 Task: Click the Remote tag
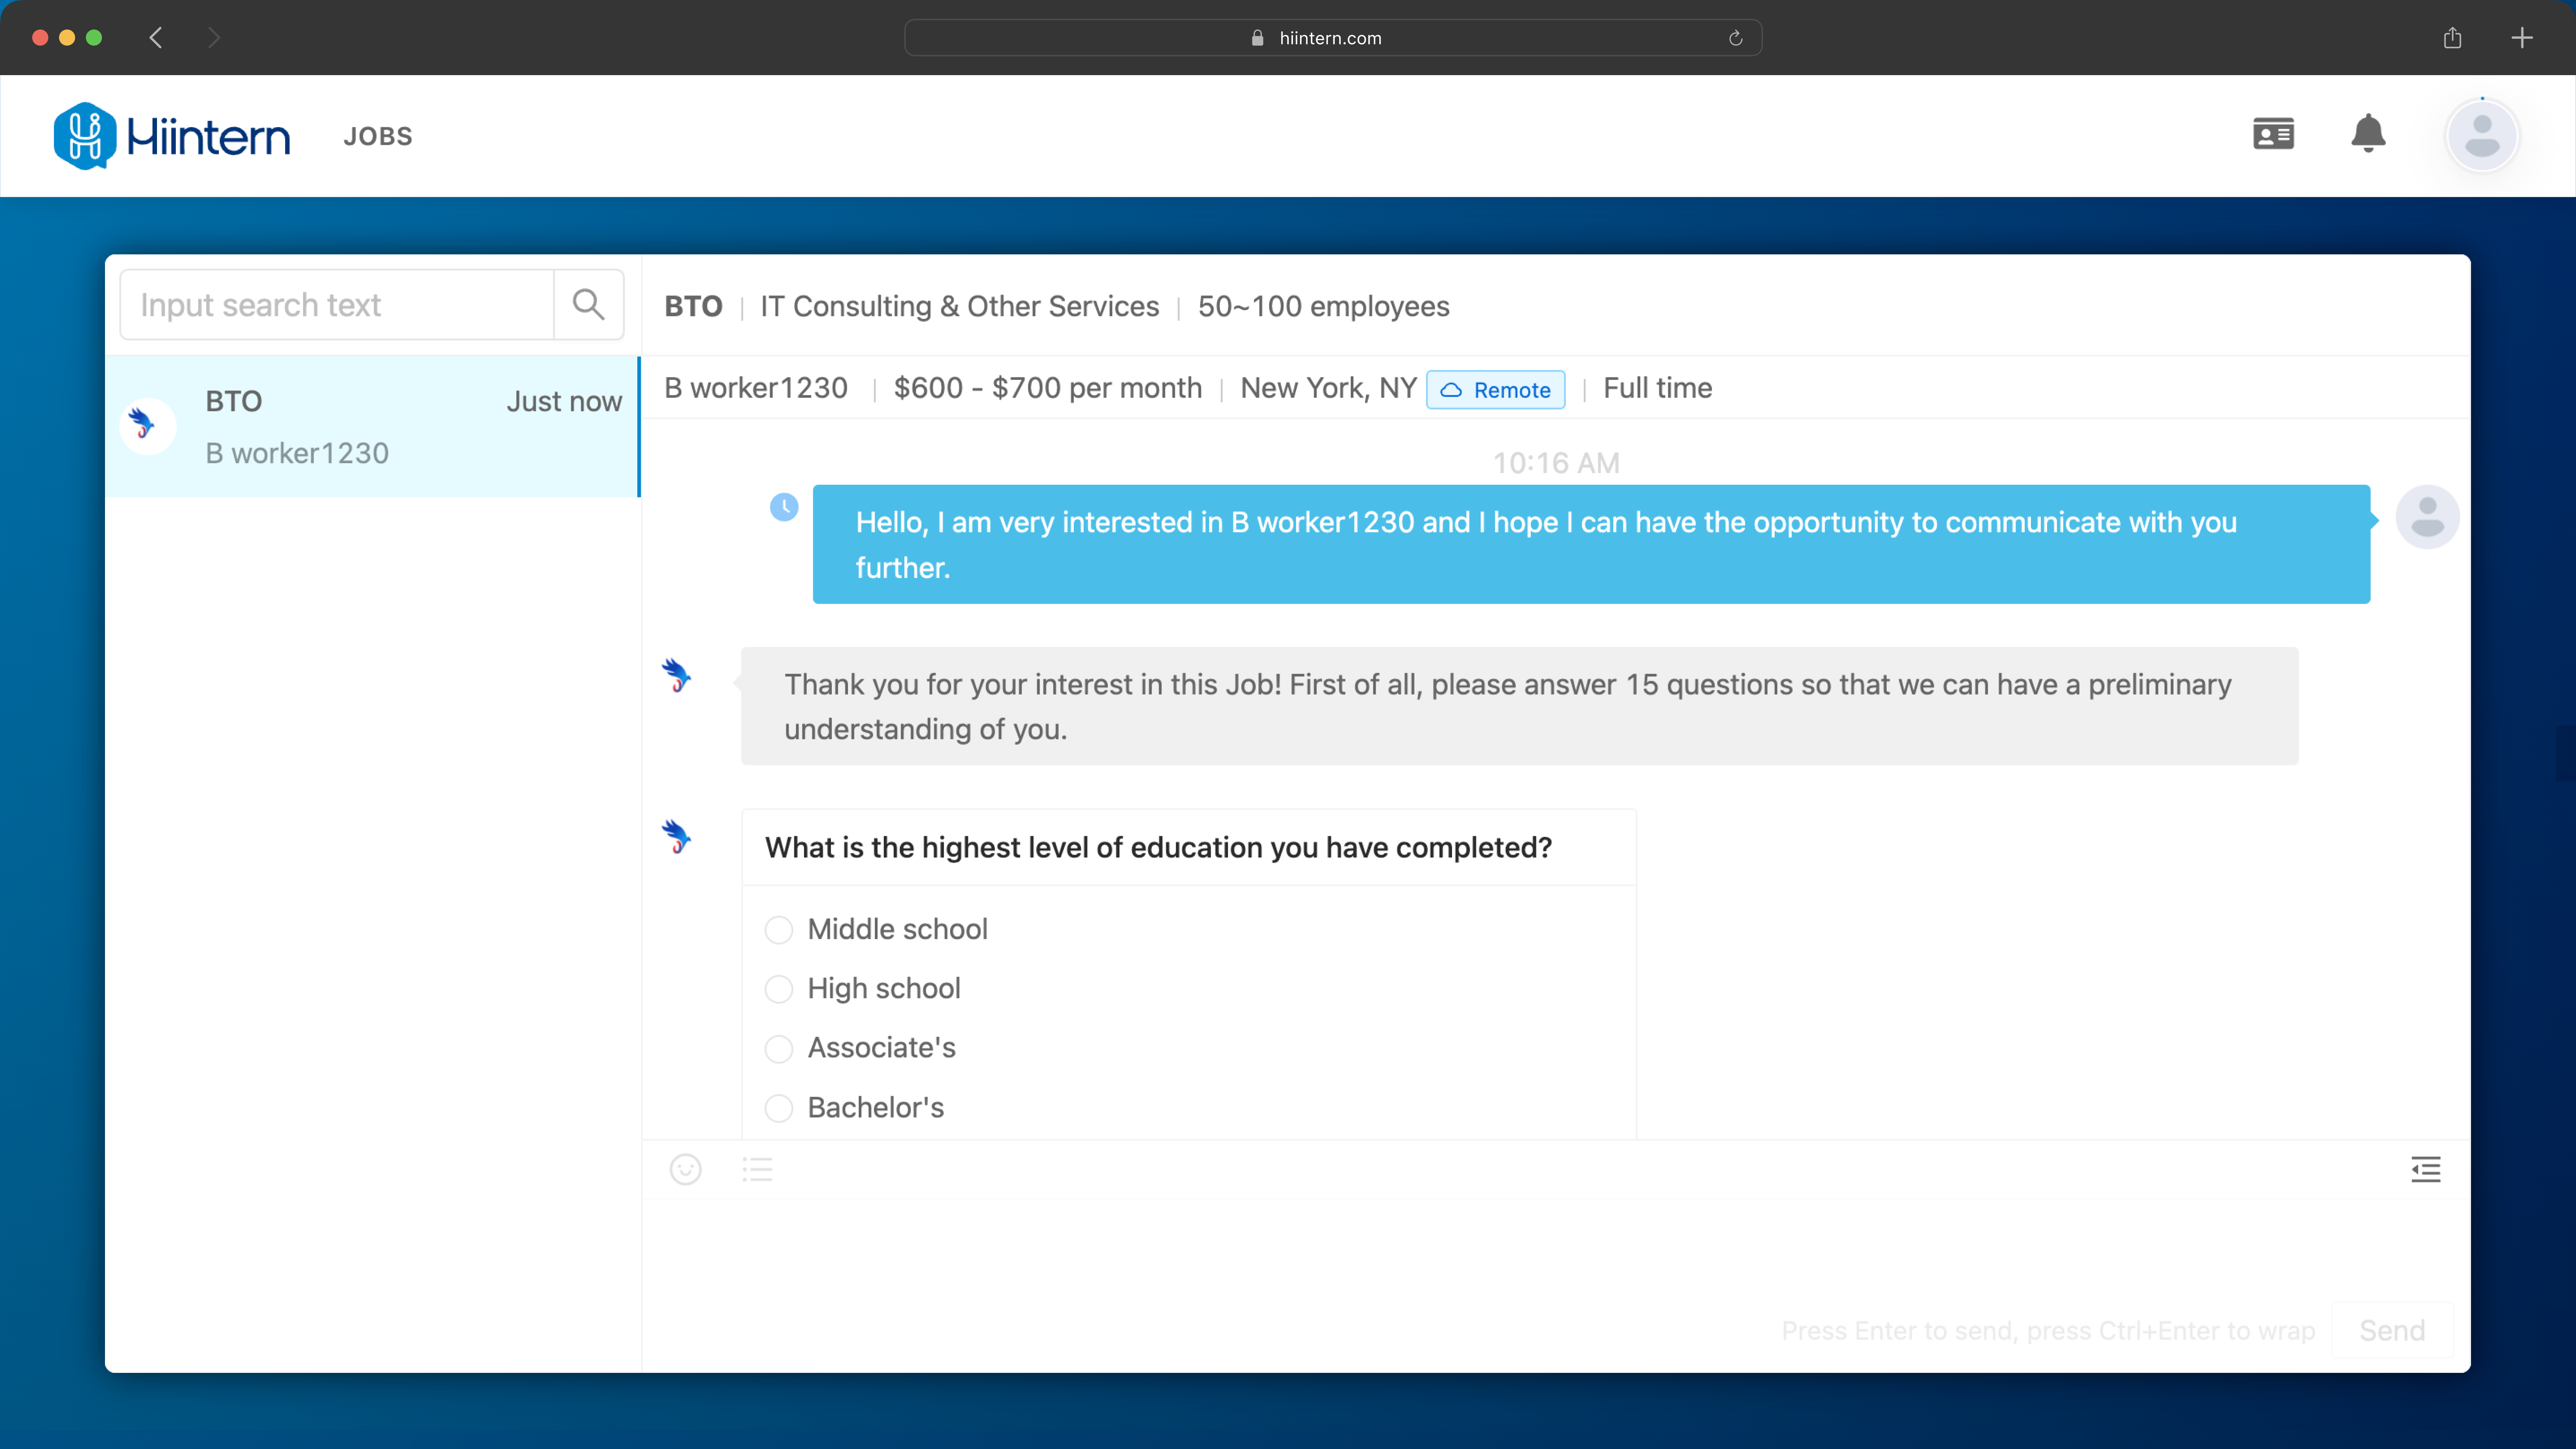click(x=1495, y=390)
